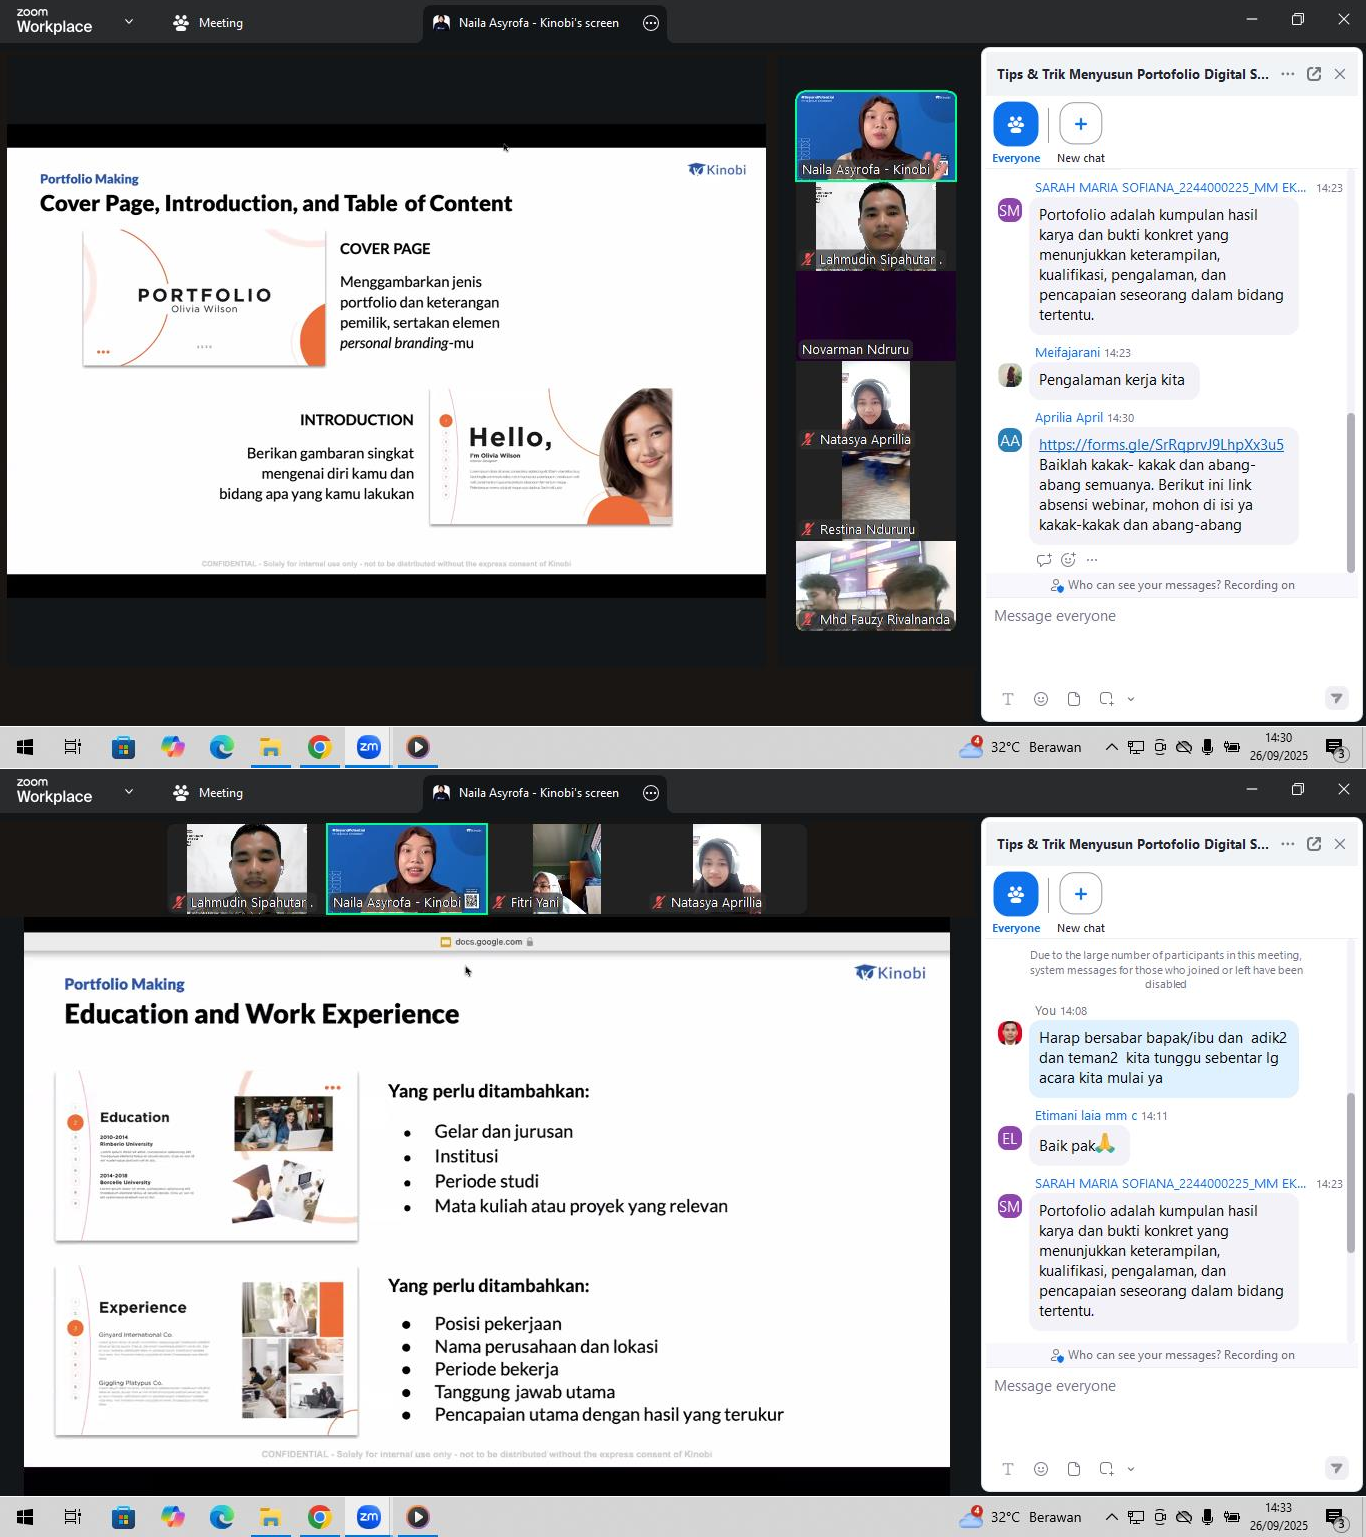Select Naila Asyrofa - Kinobi's screen tab in upper window
The width and height of the screenshot is (1366, 1537).
click(527, 23)
